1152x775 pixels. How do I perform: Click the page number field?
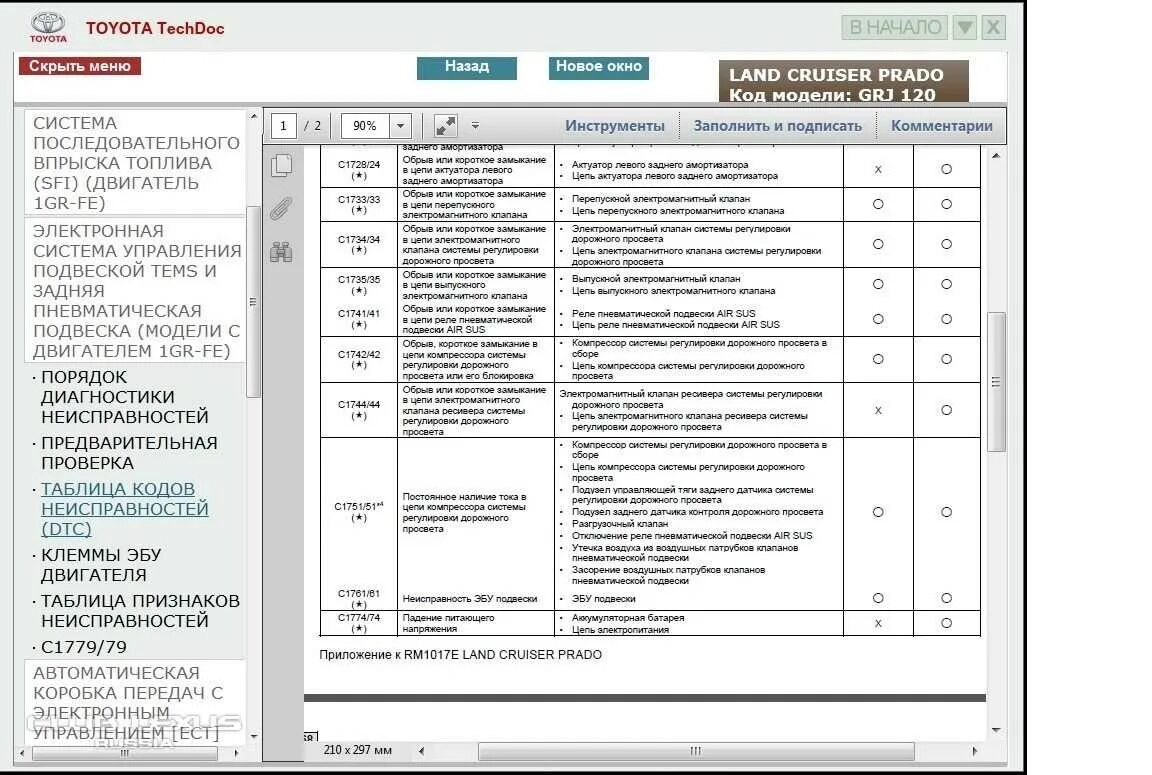284,126
